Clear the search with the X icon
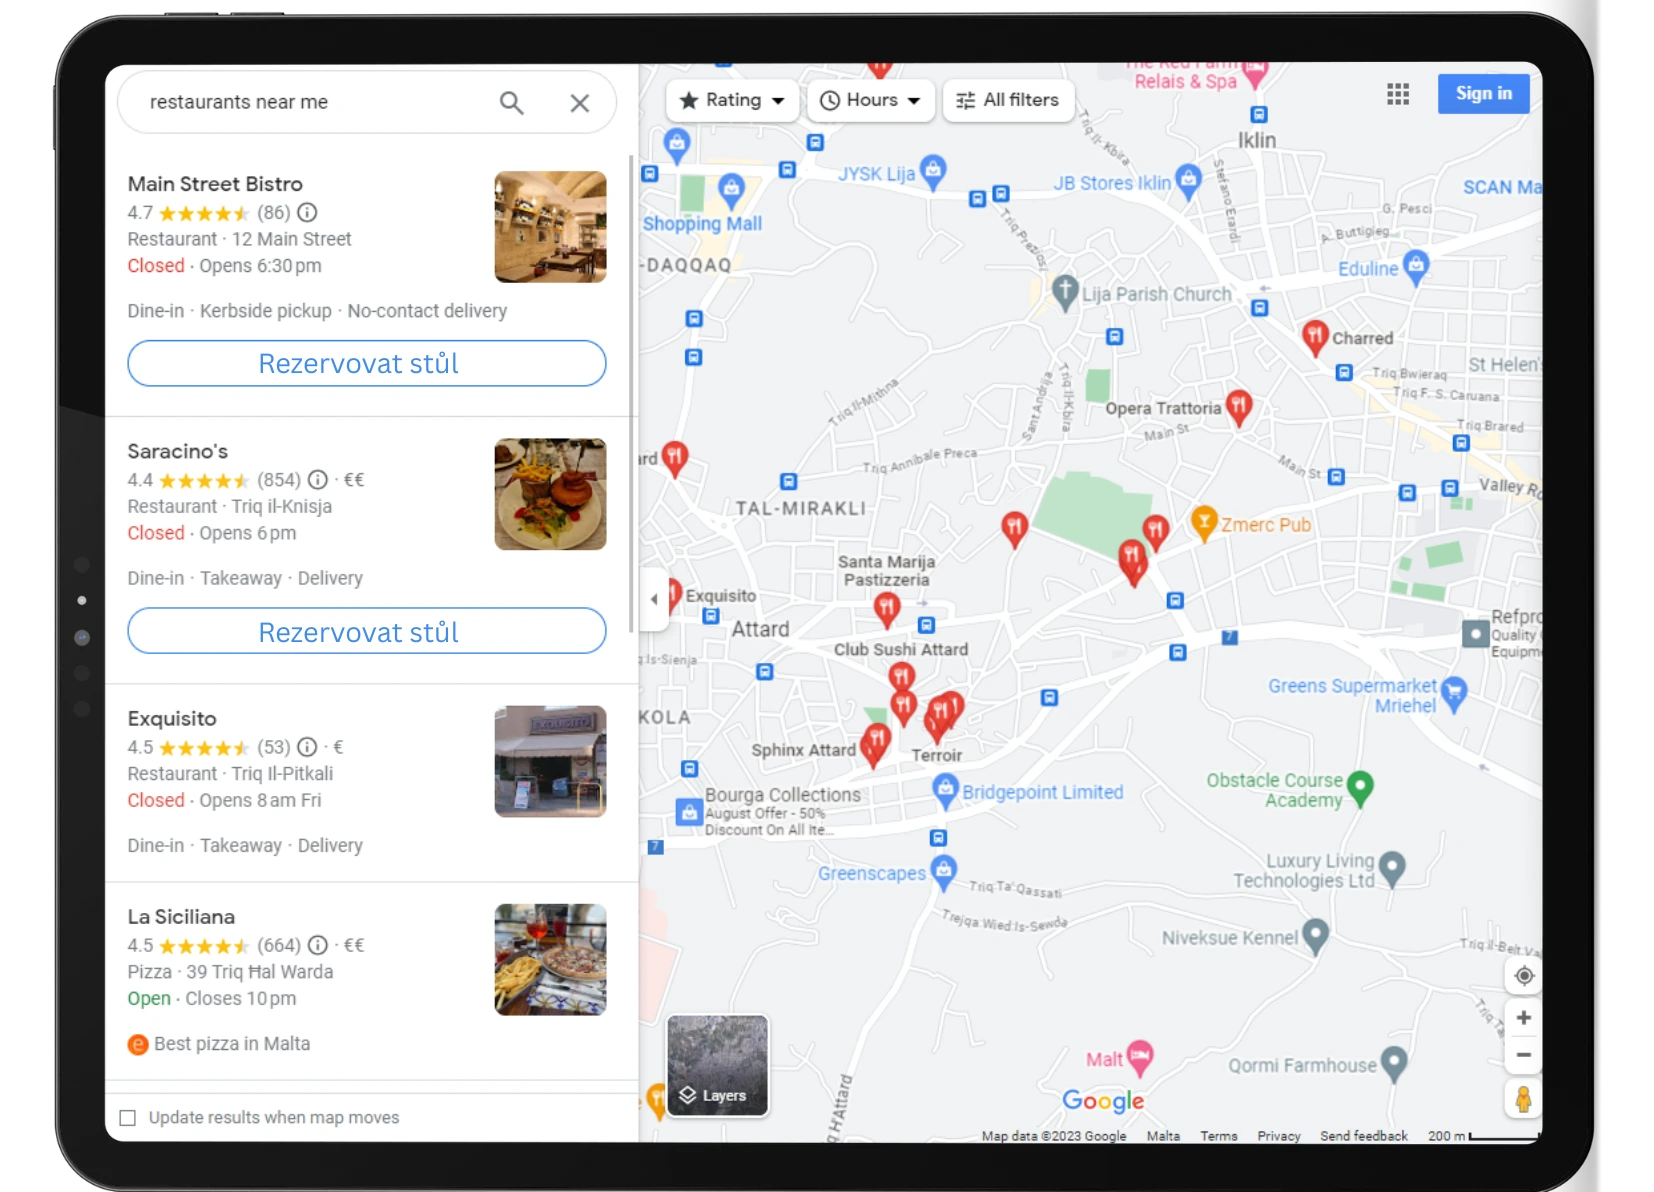The image size is (1654, 1192). (x=580, y=103)
